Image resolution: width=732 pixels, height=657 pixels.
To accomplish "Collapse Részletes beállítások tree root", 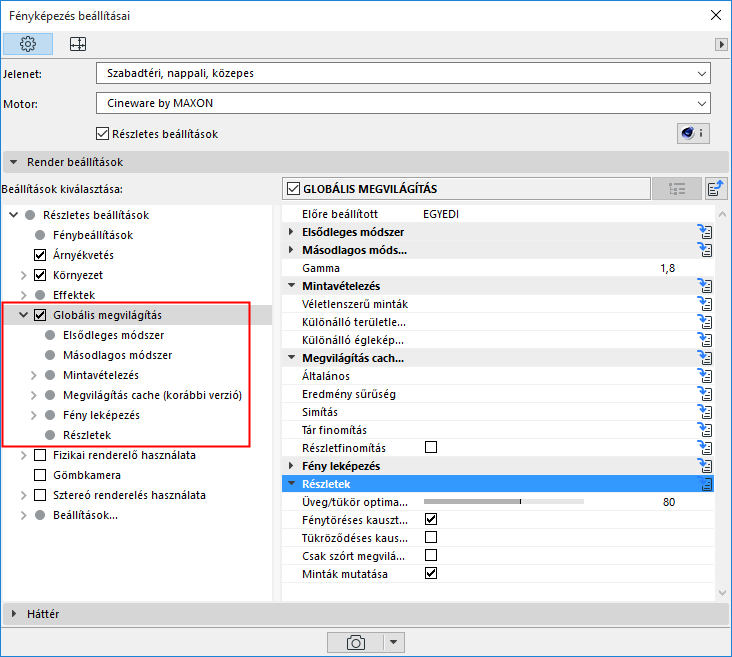I will tap(14, 215).
